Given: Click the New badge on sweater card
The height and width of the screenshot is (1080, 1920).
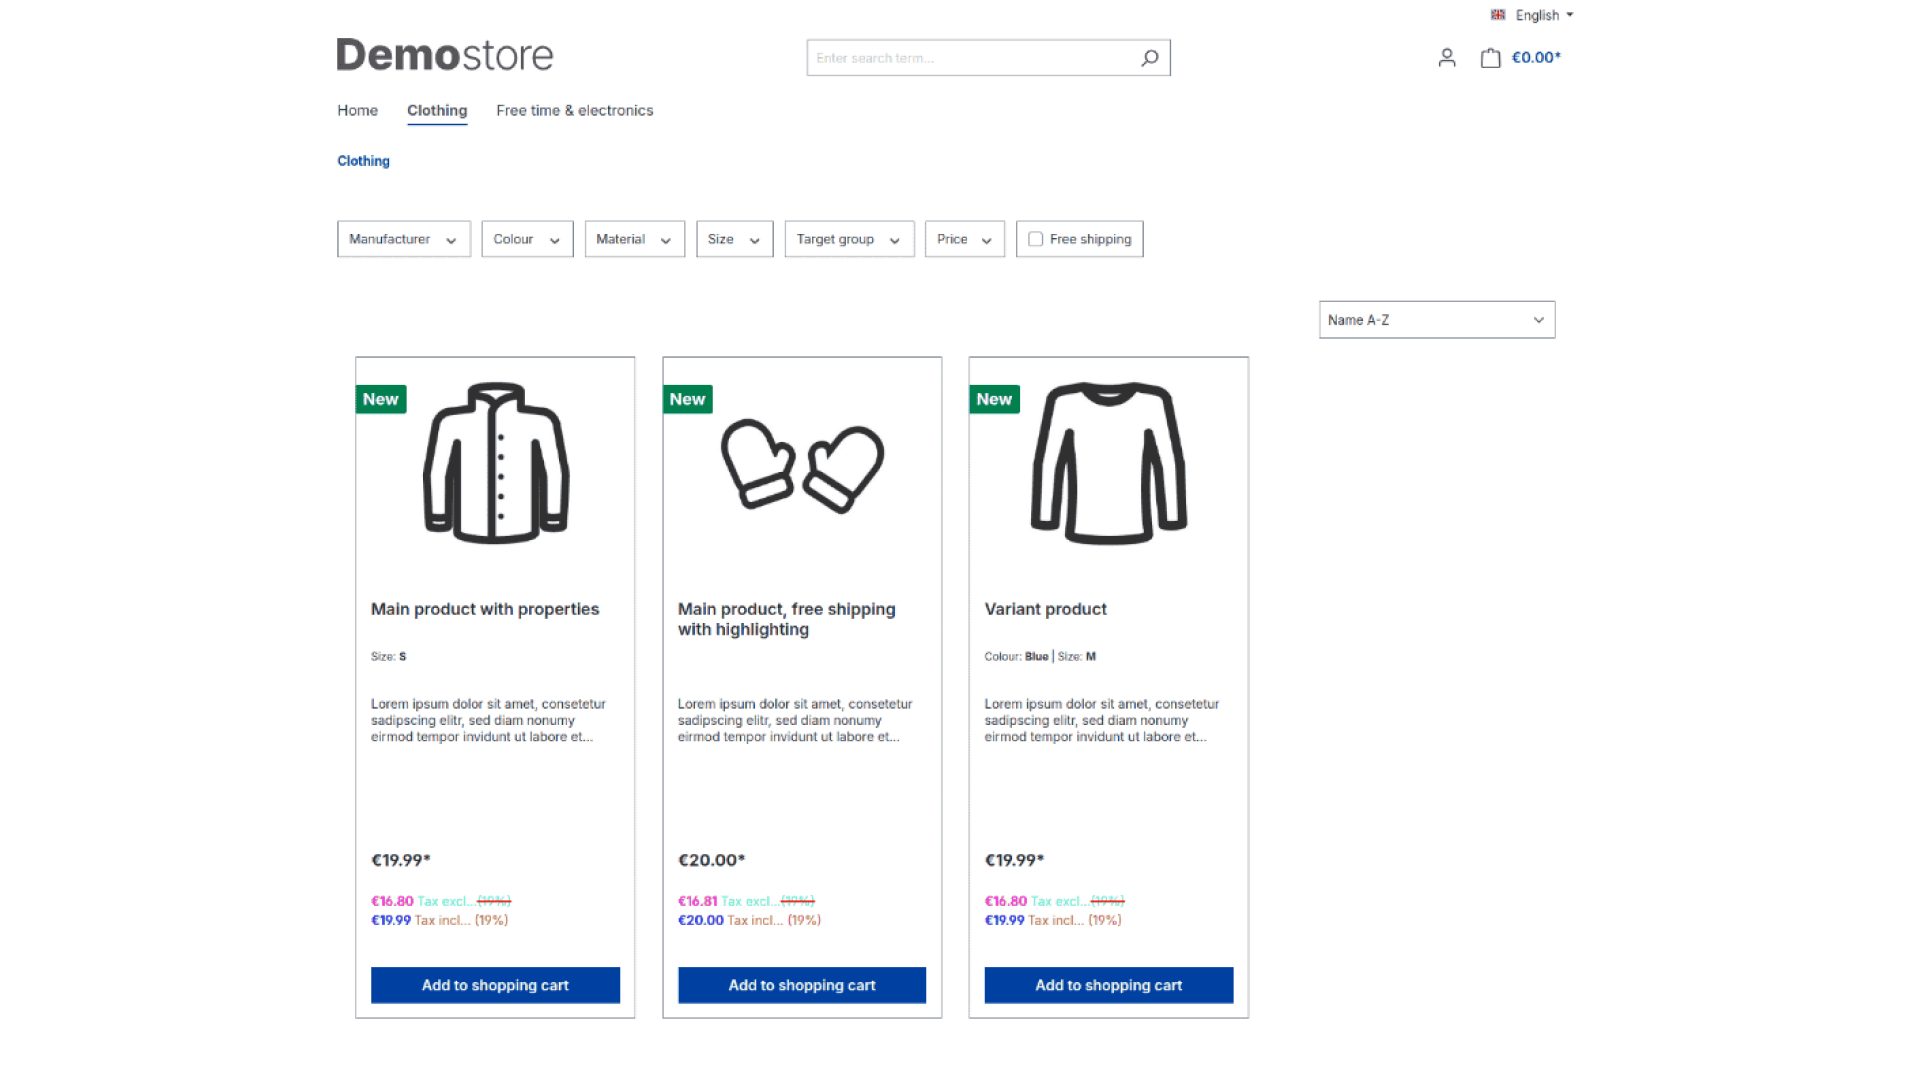Looking at the screenshot, I should (995, 399).
